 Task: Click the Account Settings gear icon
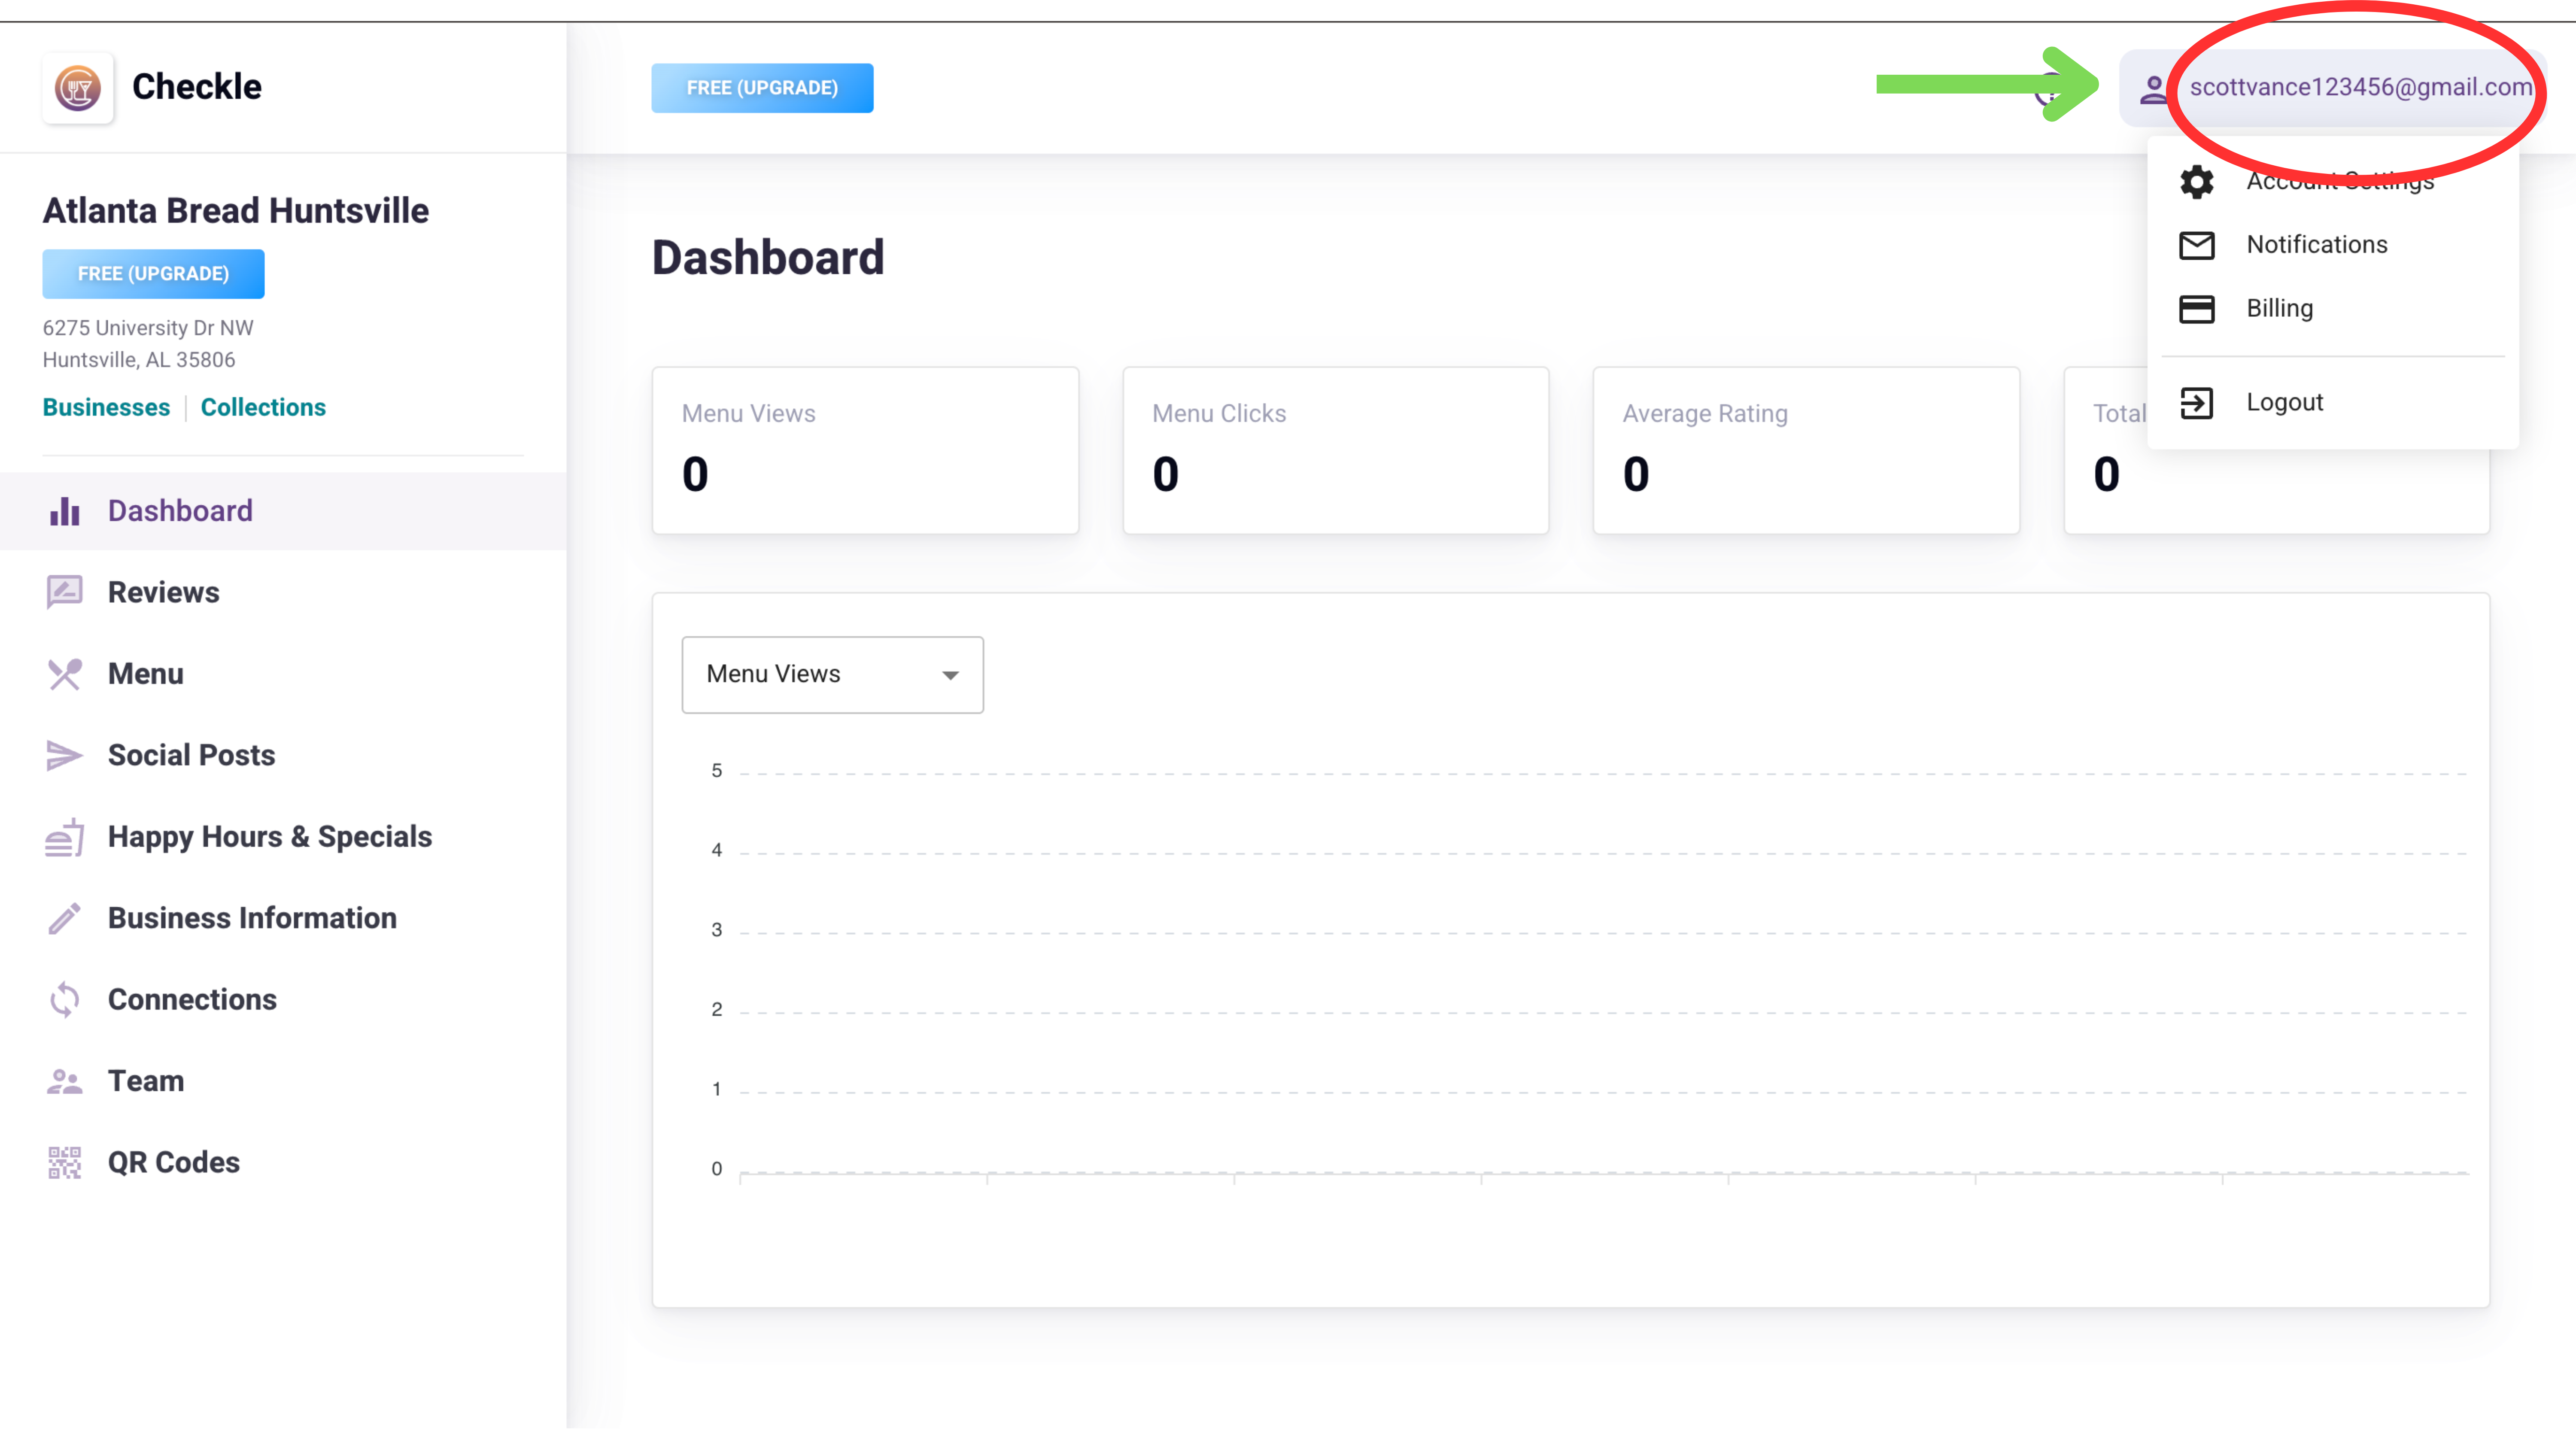(2197, 182)
